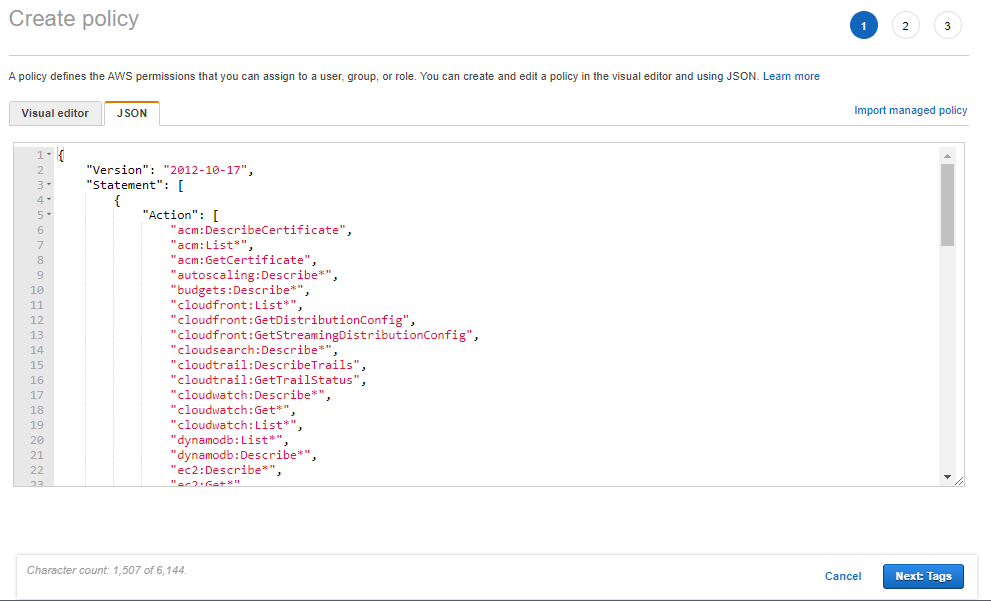This screenshot has width=991, height=601.
Task: Click the "dynamodb:Describe*" action line
Action: click(241, 456)
